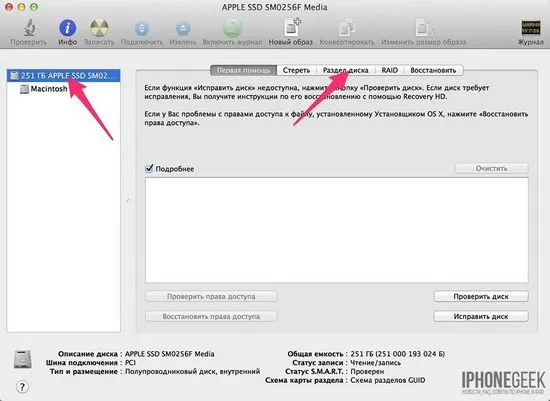
Task: Click the Включить журнал toolbar icon
Action: pyautogui.click(x=232, y=28)
